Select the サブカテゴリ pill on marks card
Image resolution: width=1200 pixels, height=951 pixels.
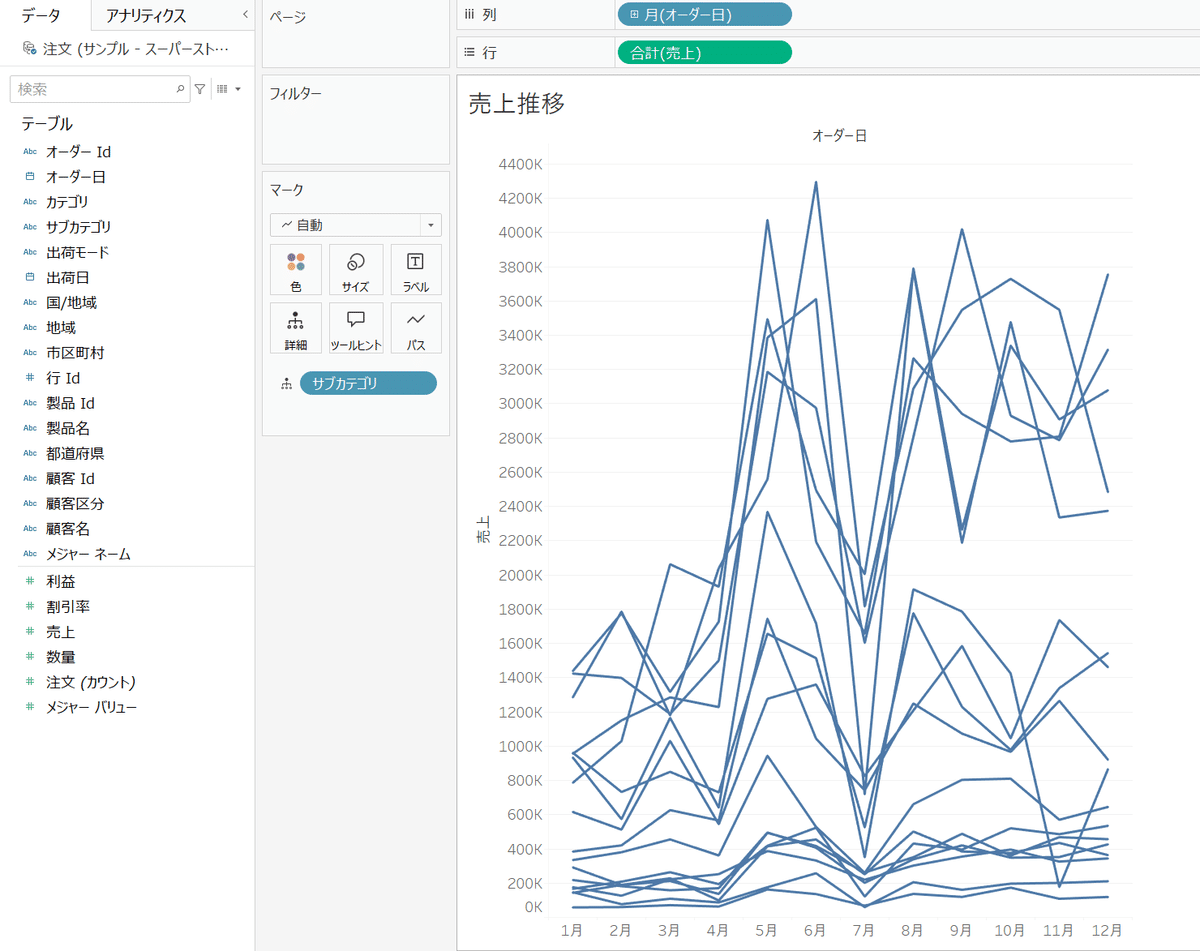pos(368,383)
